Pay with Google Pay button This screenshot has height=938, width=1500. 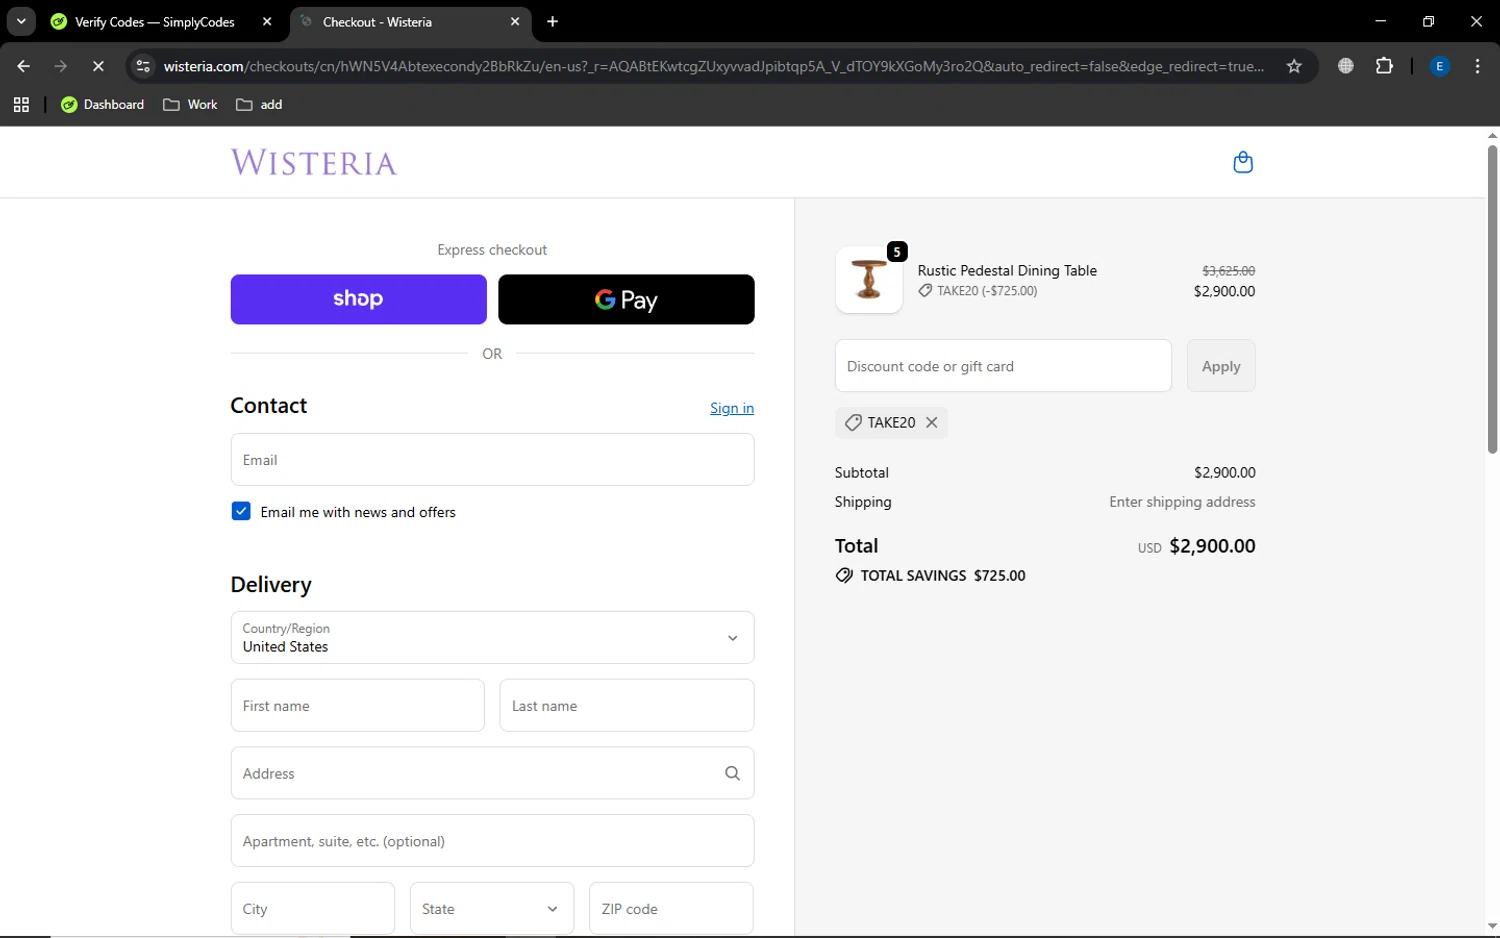point(626,299)
